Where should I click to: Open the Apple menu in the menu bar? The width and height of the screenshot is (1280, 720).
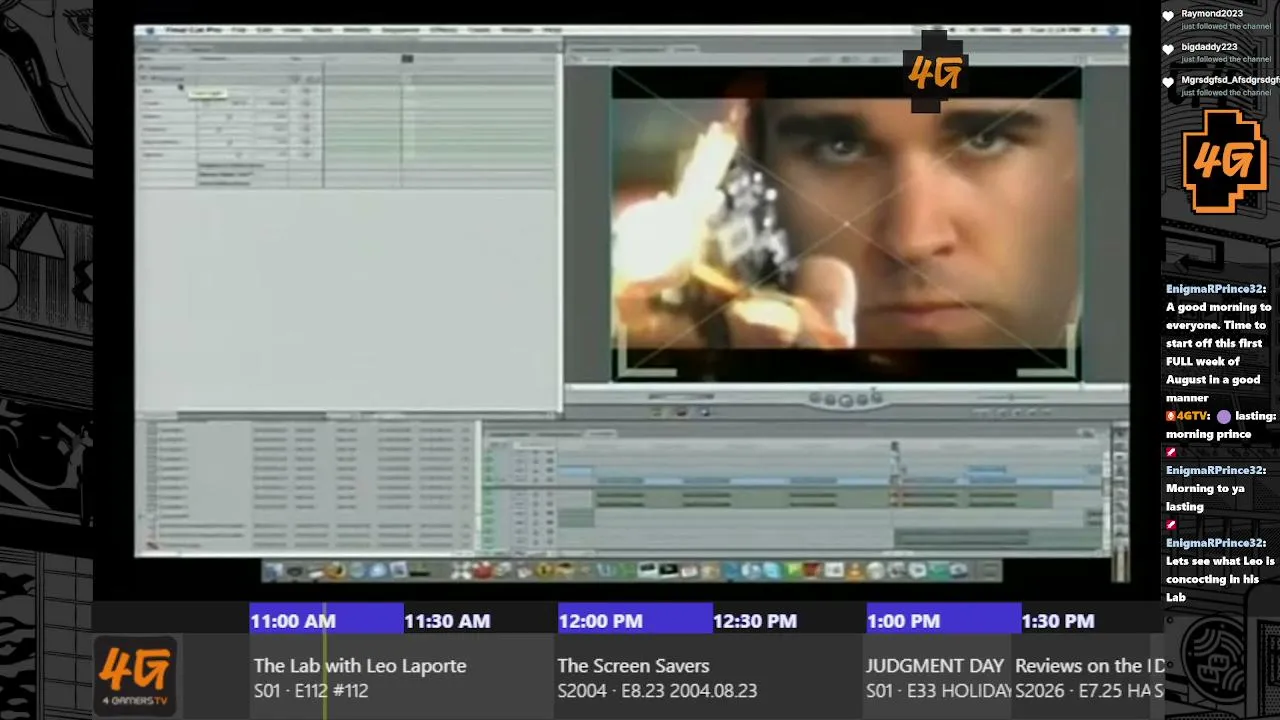coord(148,31)
